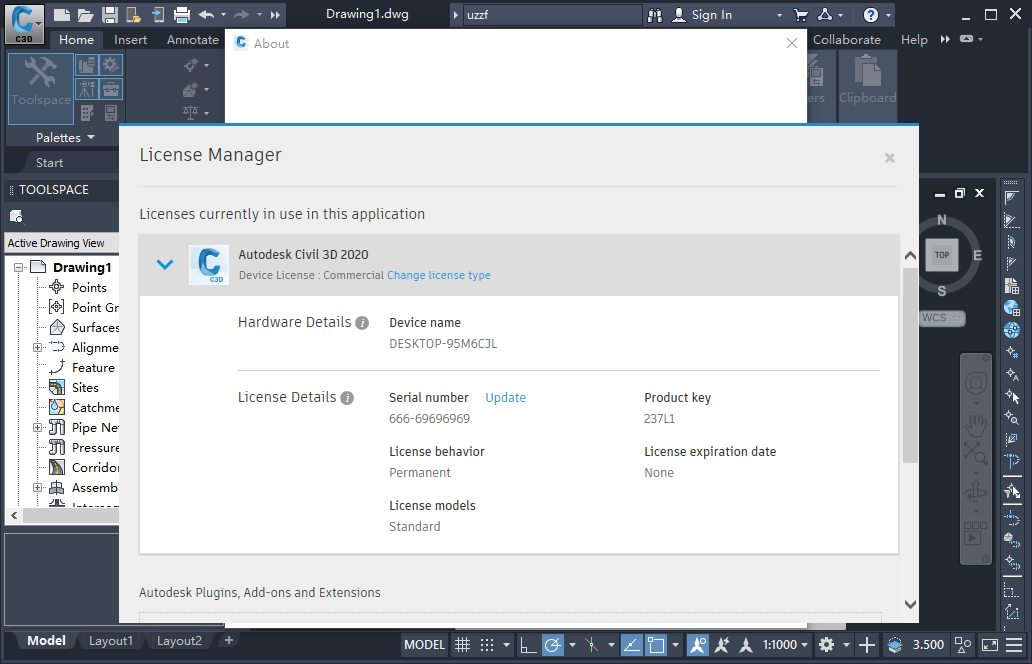1032x664 pixels.
Task: Click the search field containing uzzf
Action: (552, 14)
